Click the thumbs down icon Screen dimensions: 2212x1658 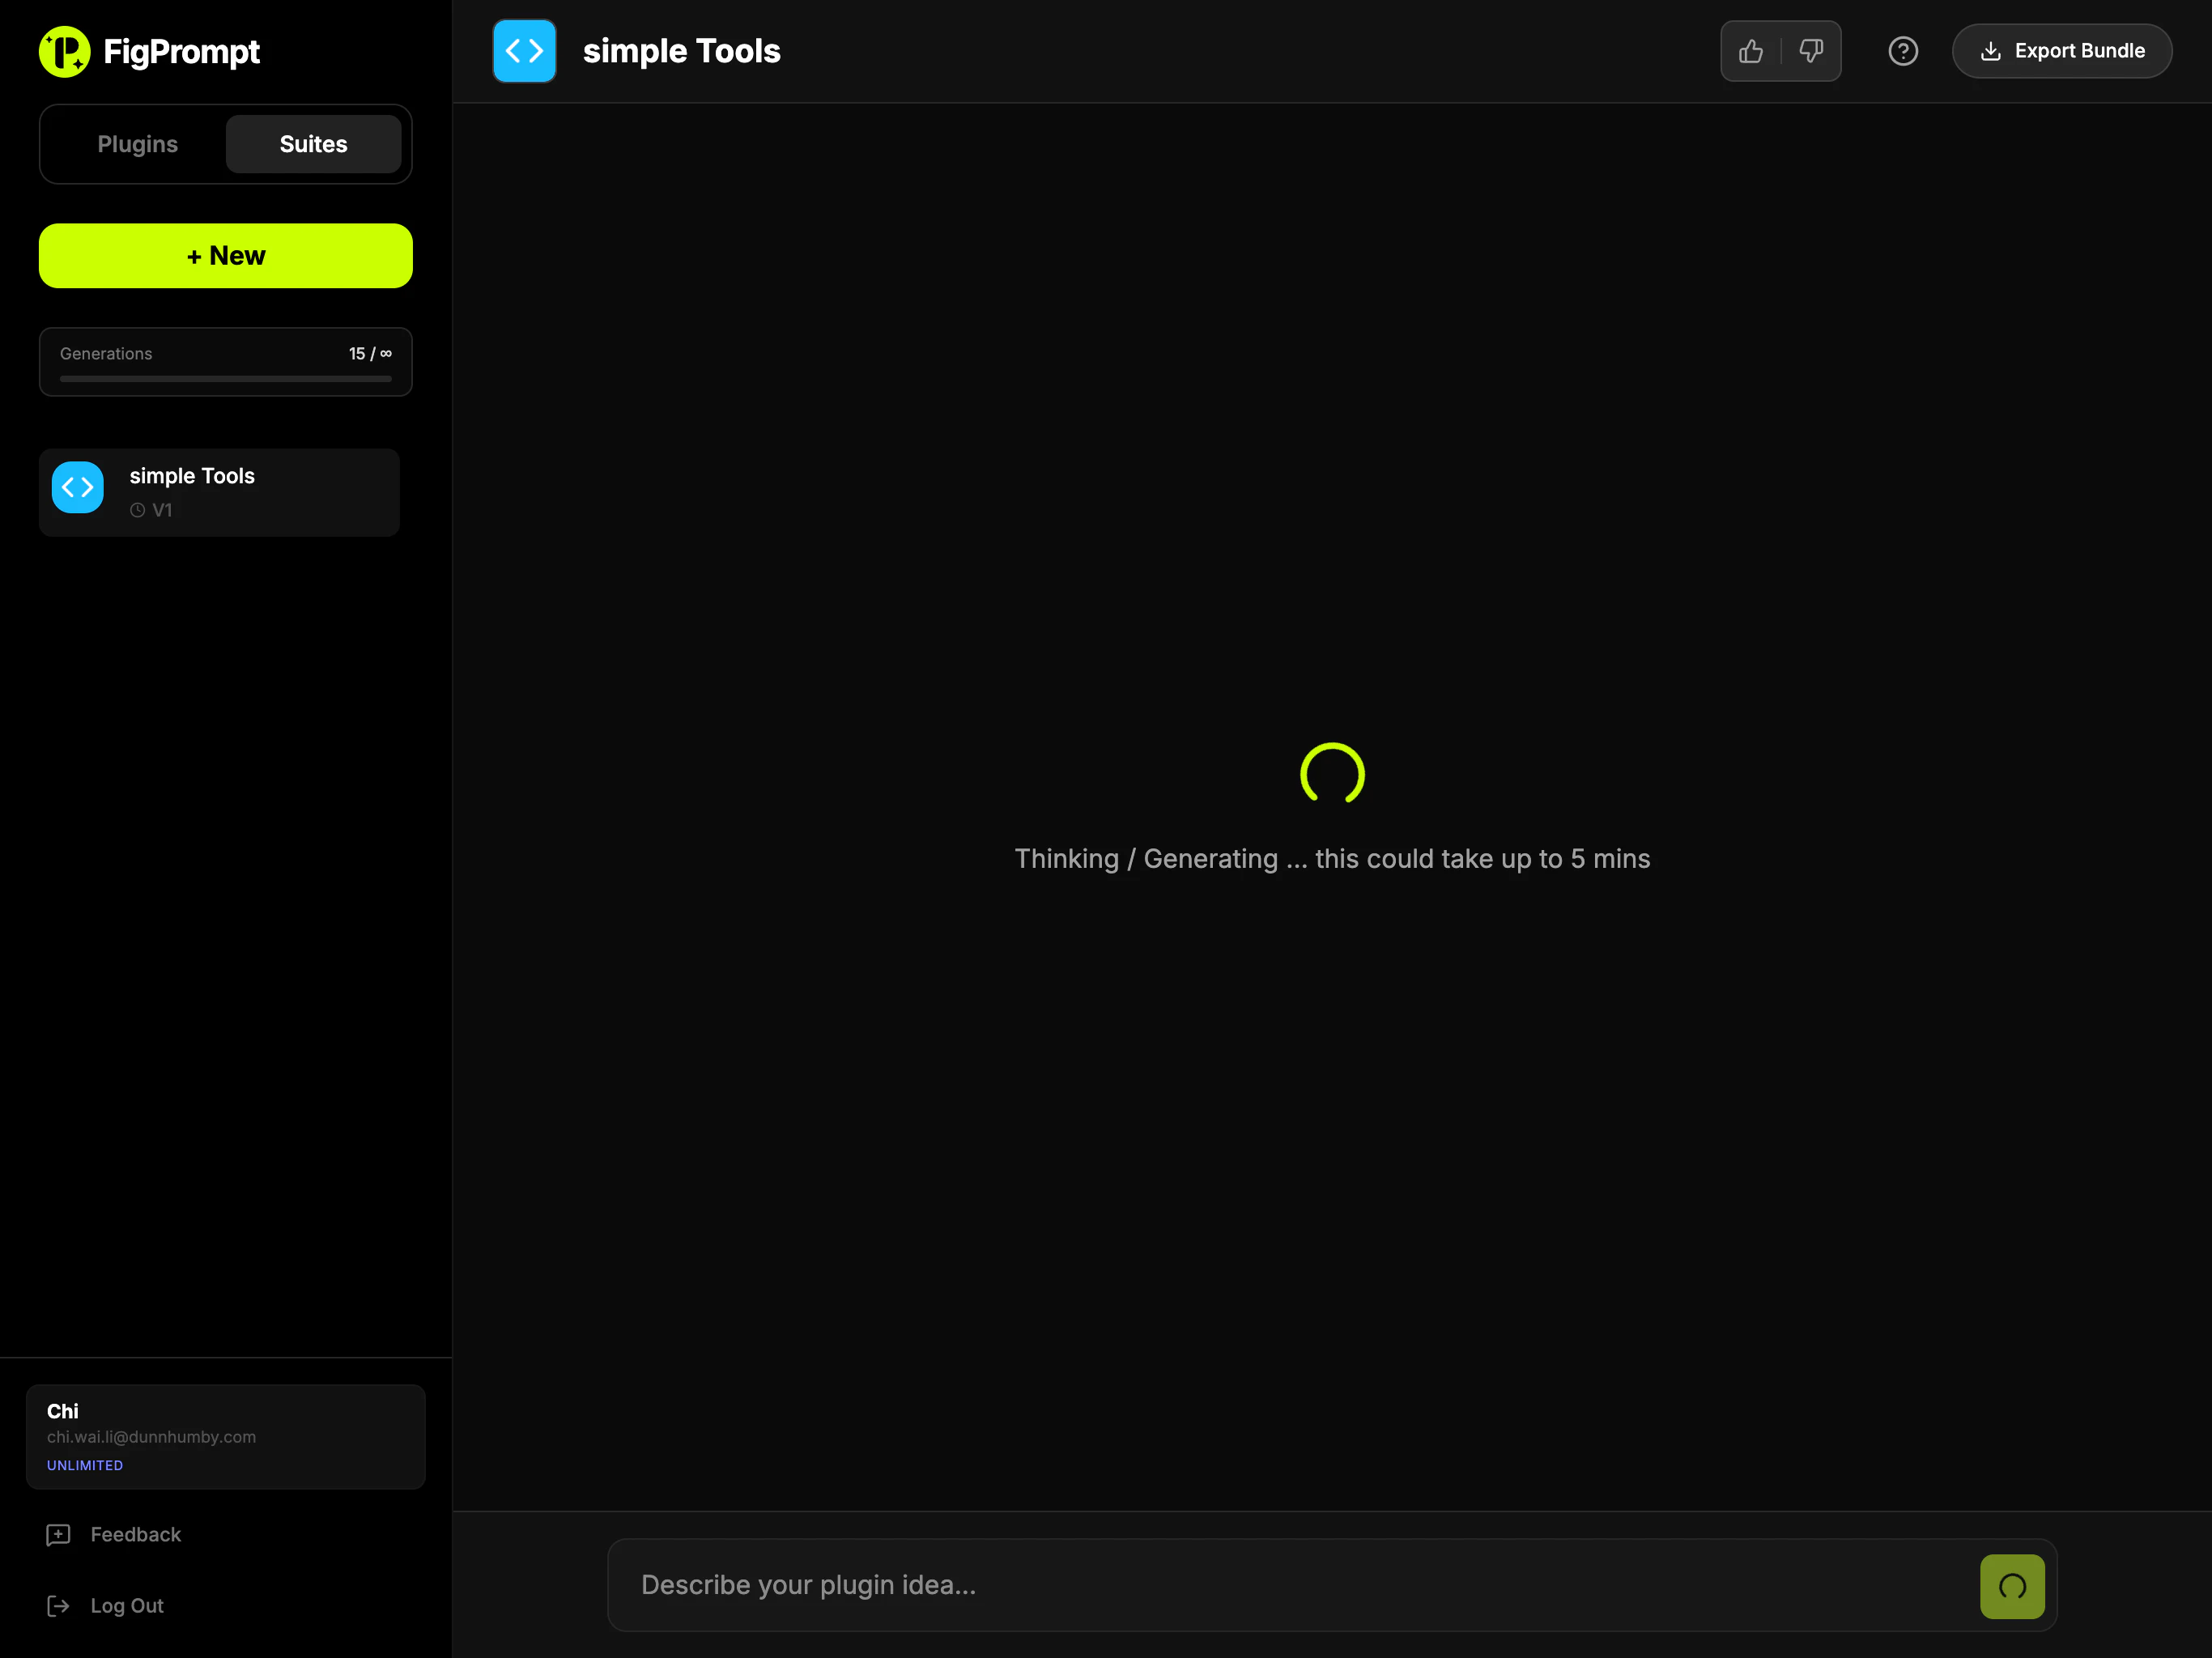point(1811,51)
